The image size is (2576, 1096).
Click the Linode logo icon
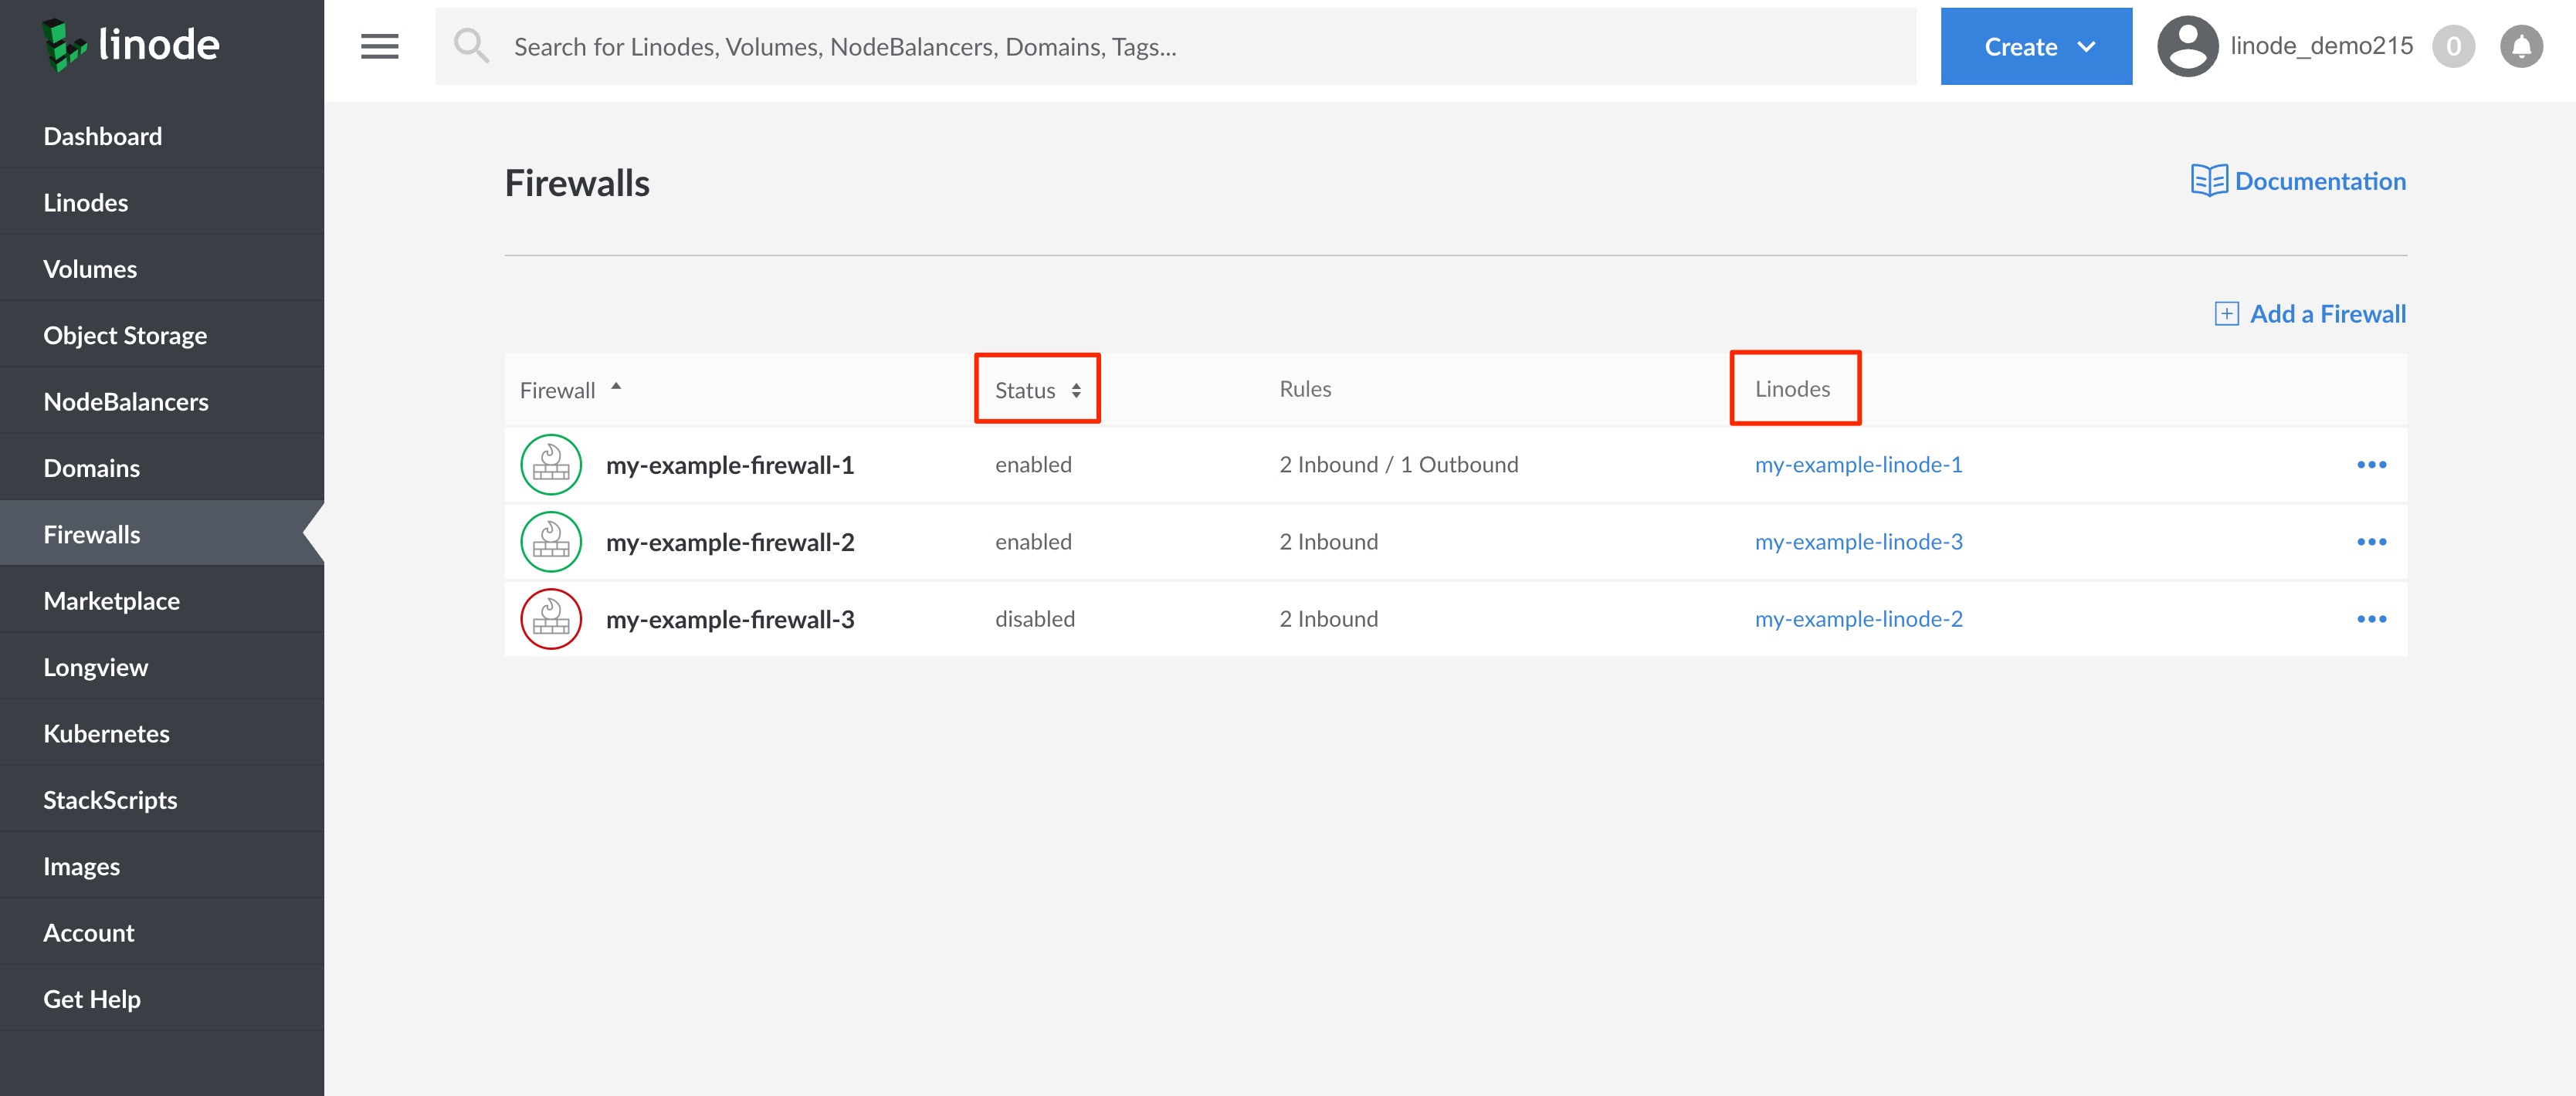coord(64,45)
